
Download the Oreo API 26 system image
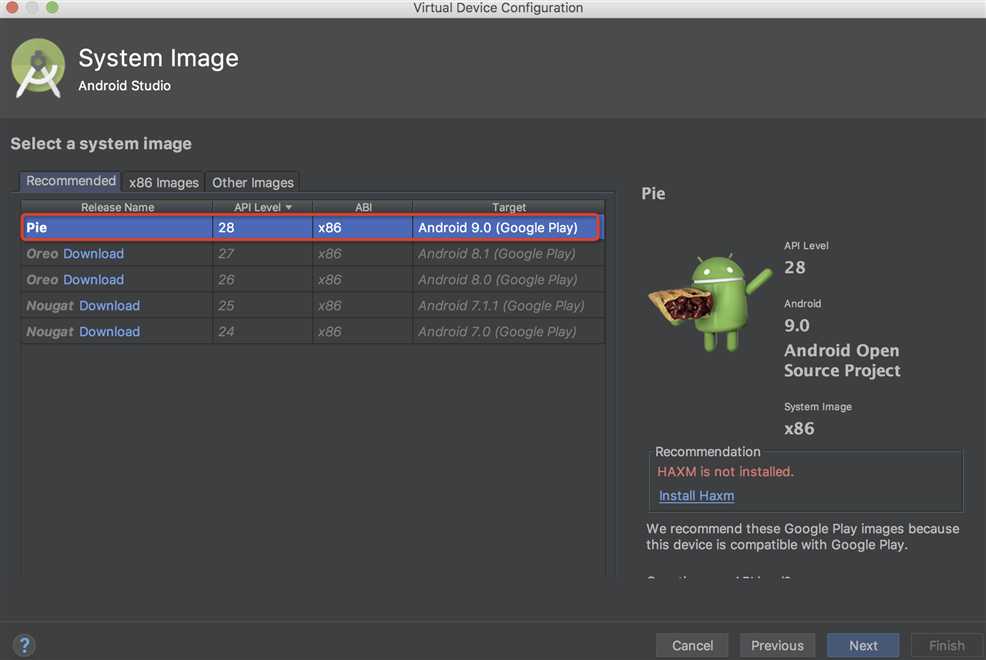tap(93, 280)
